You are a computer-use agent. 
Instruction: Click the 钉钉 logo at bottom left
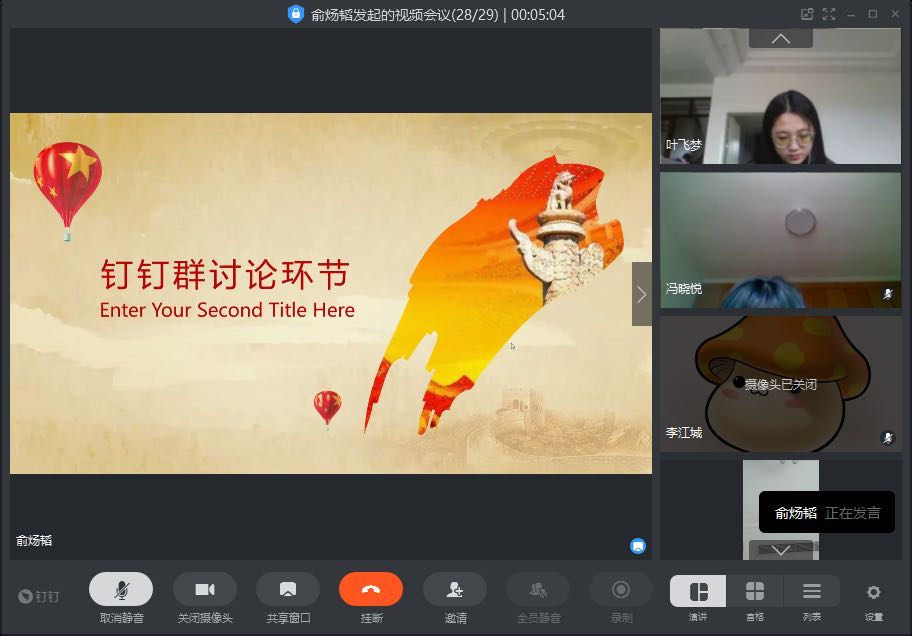pyautogui.click(x=38, y=596)
